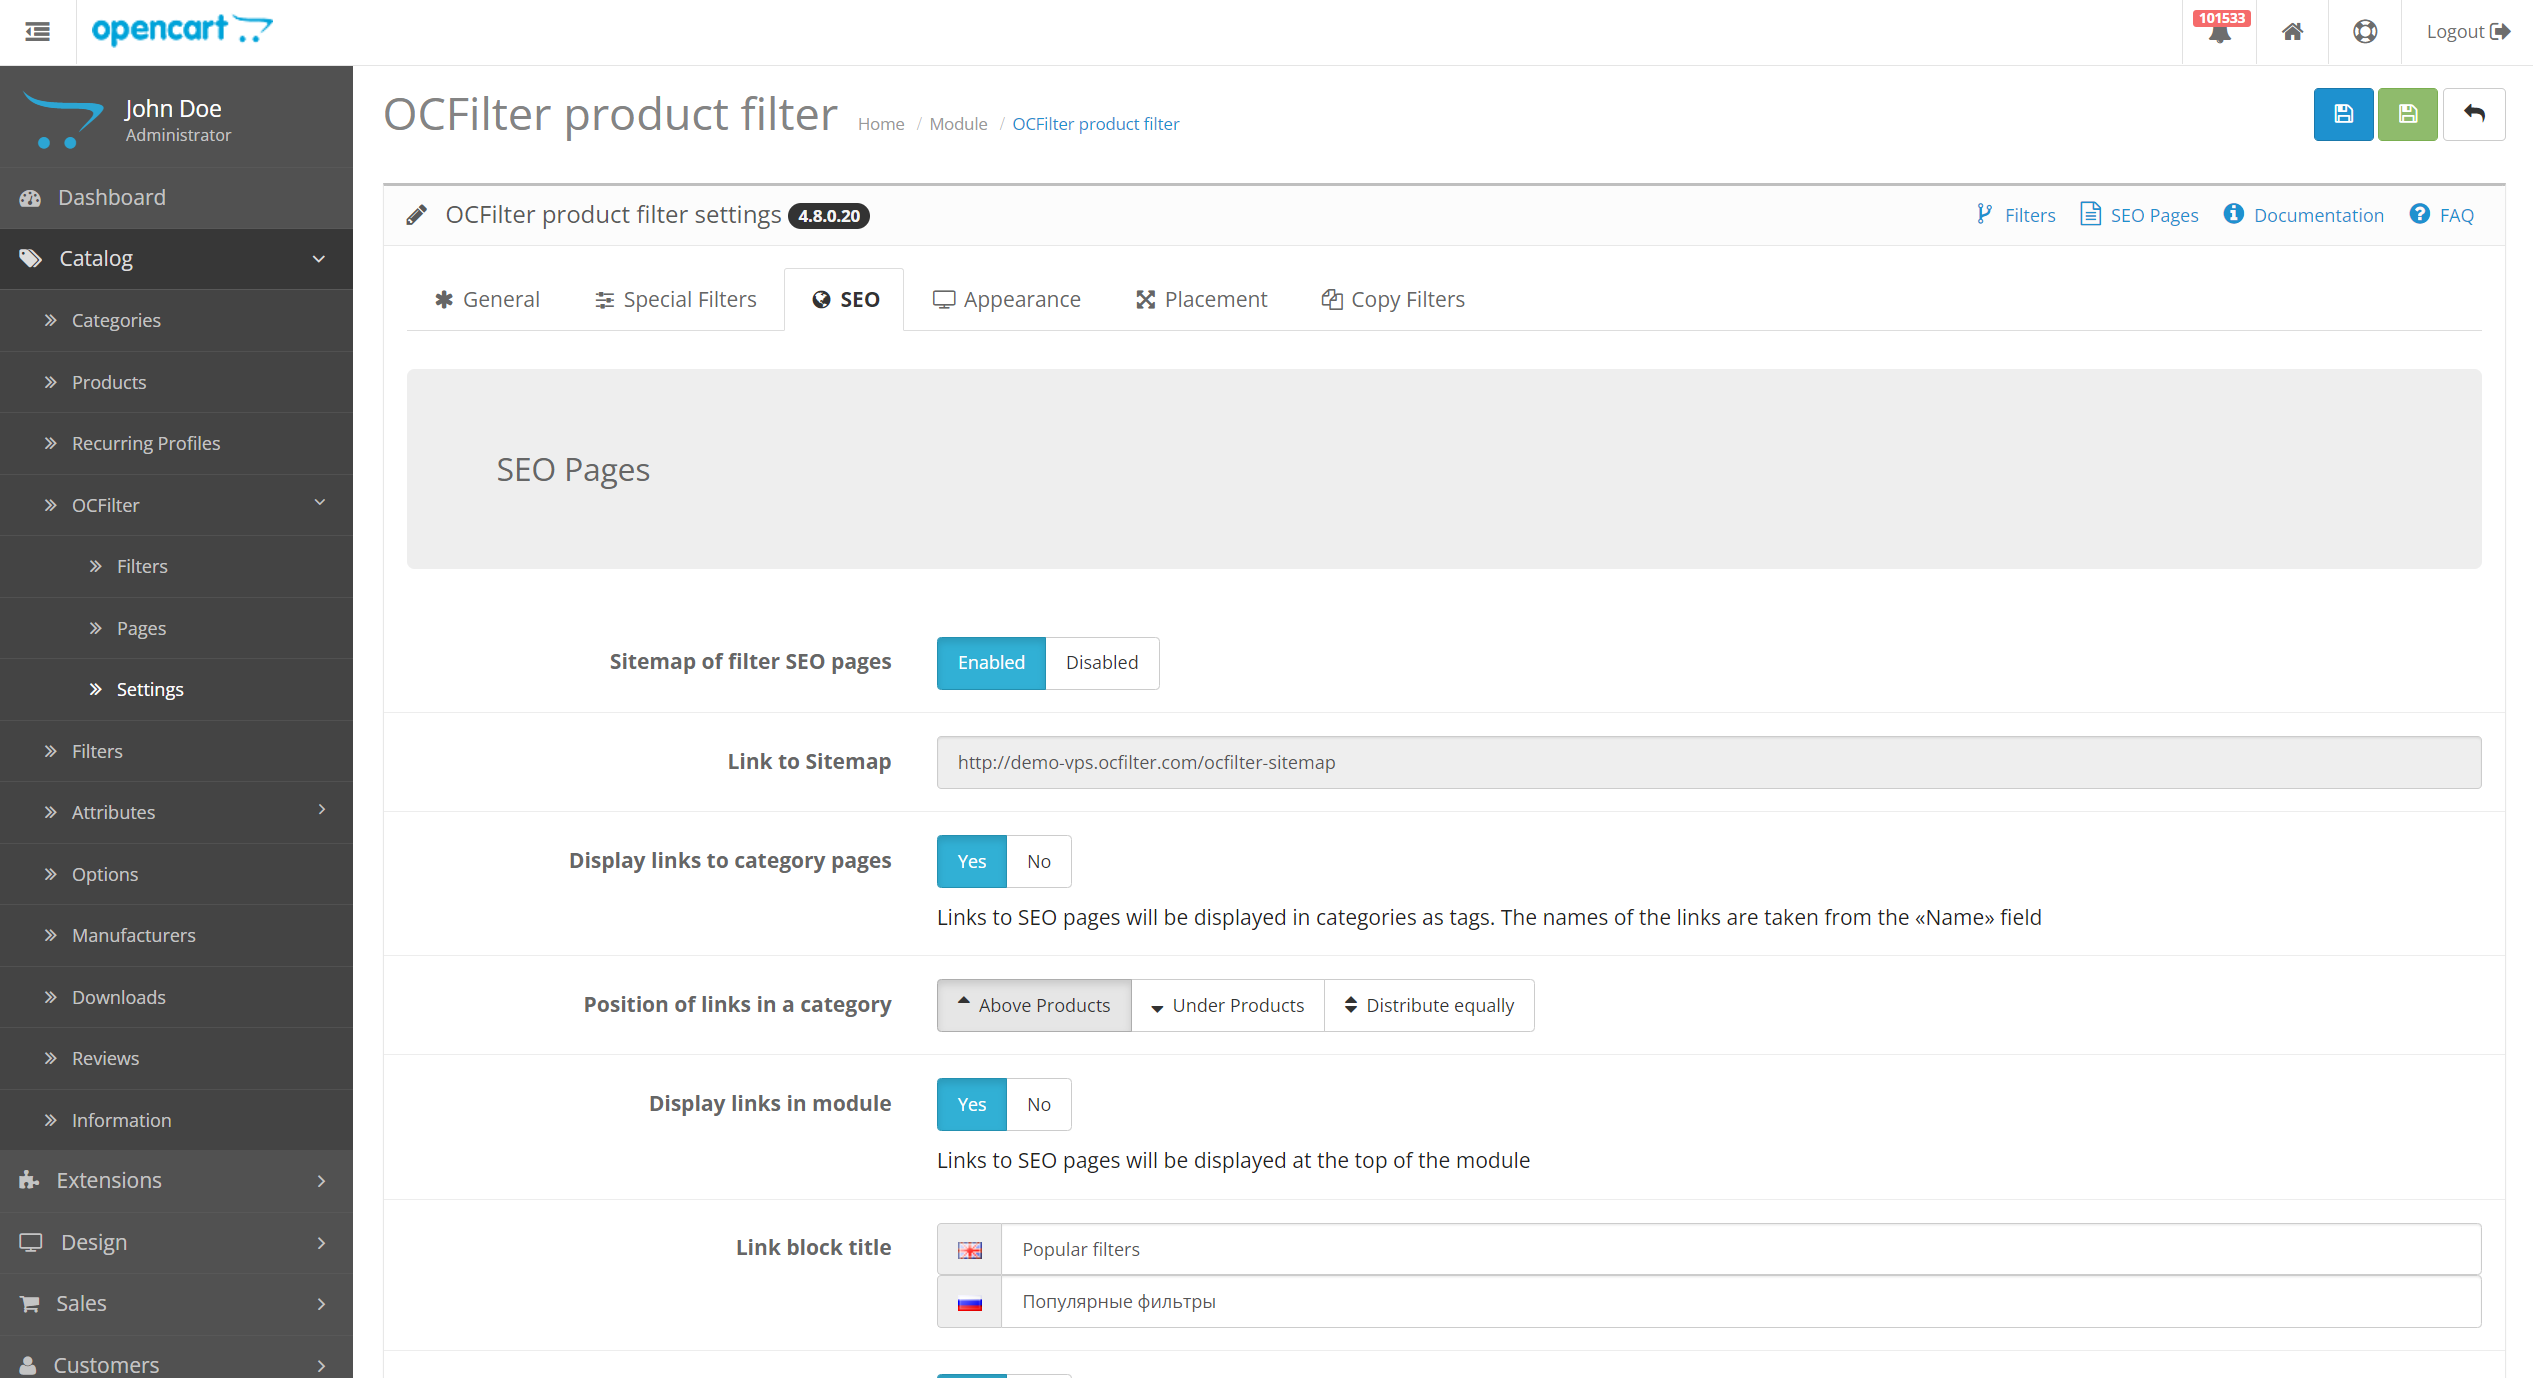Click the Link to Sitemap field
Viewport: 2533px width, 1378px height.
[x=1707, y=763]
